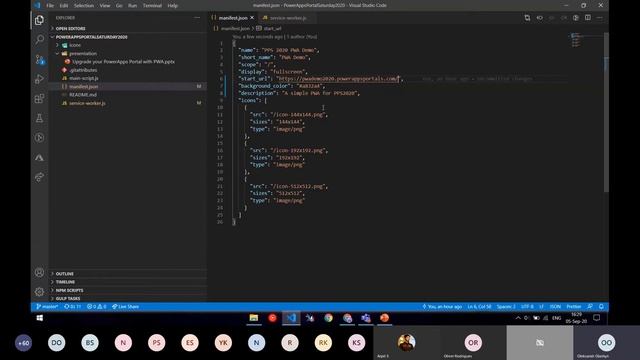The height and width of the screenshot is (360, 640).
Task: Click Open Changes icon in editor toolbar
Action: click(527, 18)
